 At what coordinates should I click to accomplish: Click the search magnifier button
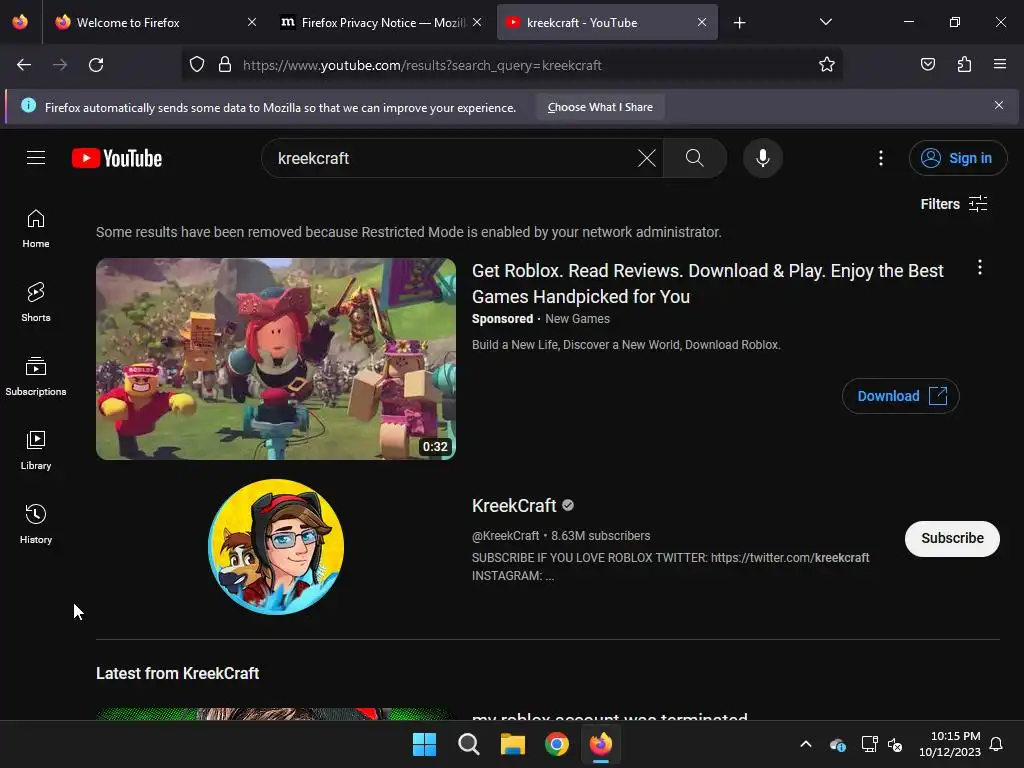tap(695, 158)
